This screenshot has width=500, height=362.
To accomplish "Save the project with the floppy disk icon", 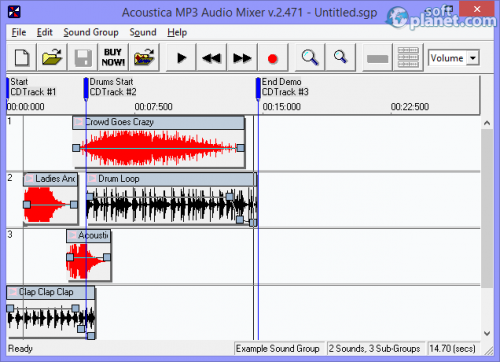I will [83, 58].
